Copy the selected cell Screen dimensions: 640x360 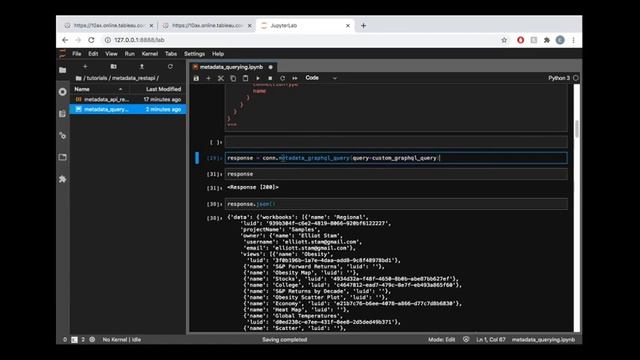(x=233, y=78)
